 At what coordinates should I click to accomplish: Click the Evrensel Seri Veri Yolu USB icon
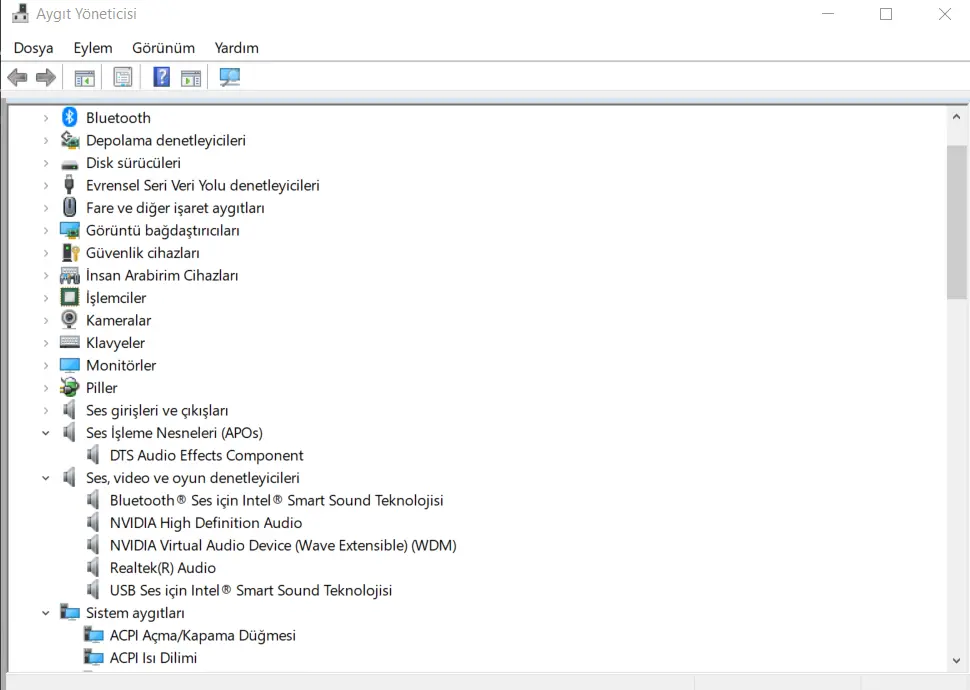[x=69, y=184]
